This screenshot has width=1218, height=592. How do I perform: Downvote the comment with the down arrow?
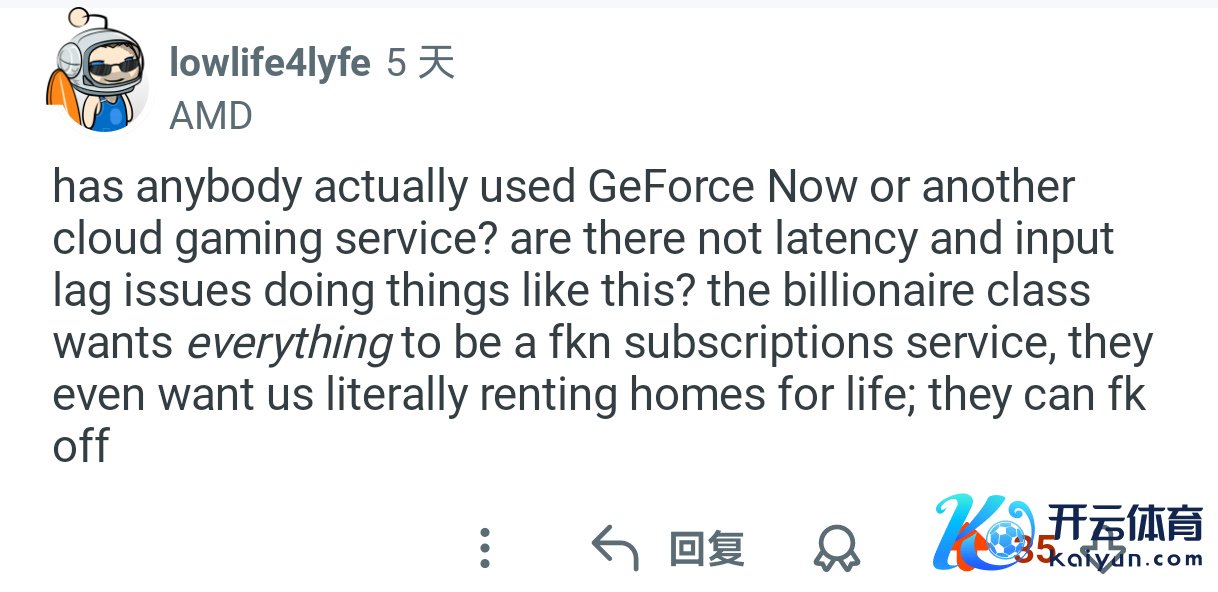pyautogui.click(x=1103, y=555)
